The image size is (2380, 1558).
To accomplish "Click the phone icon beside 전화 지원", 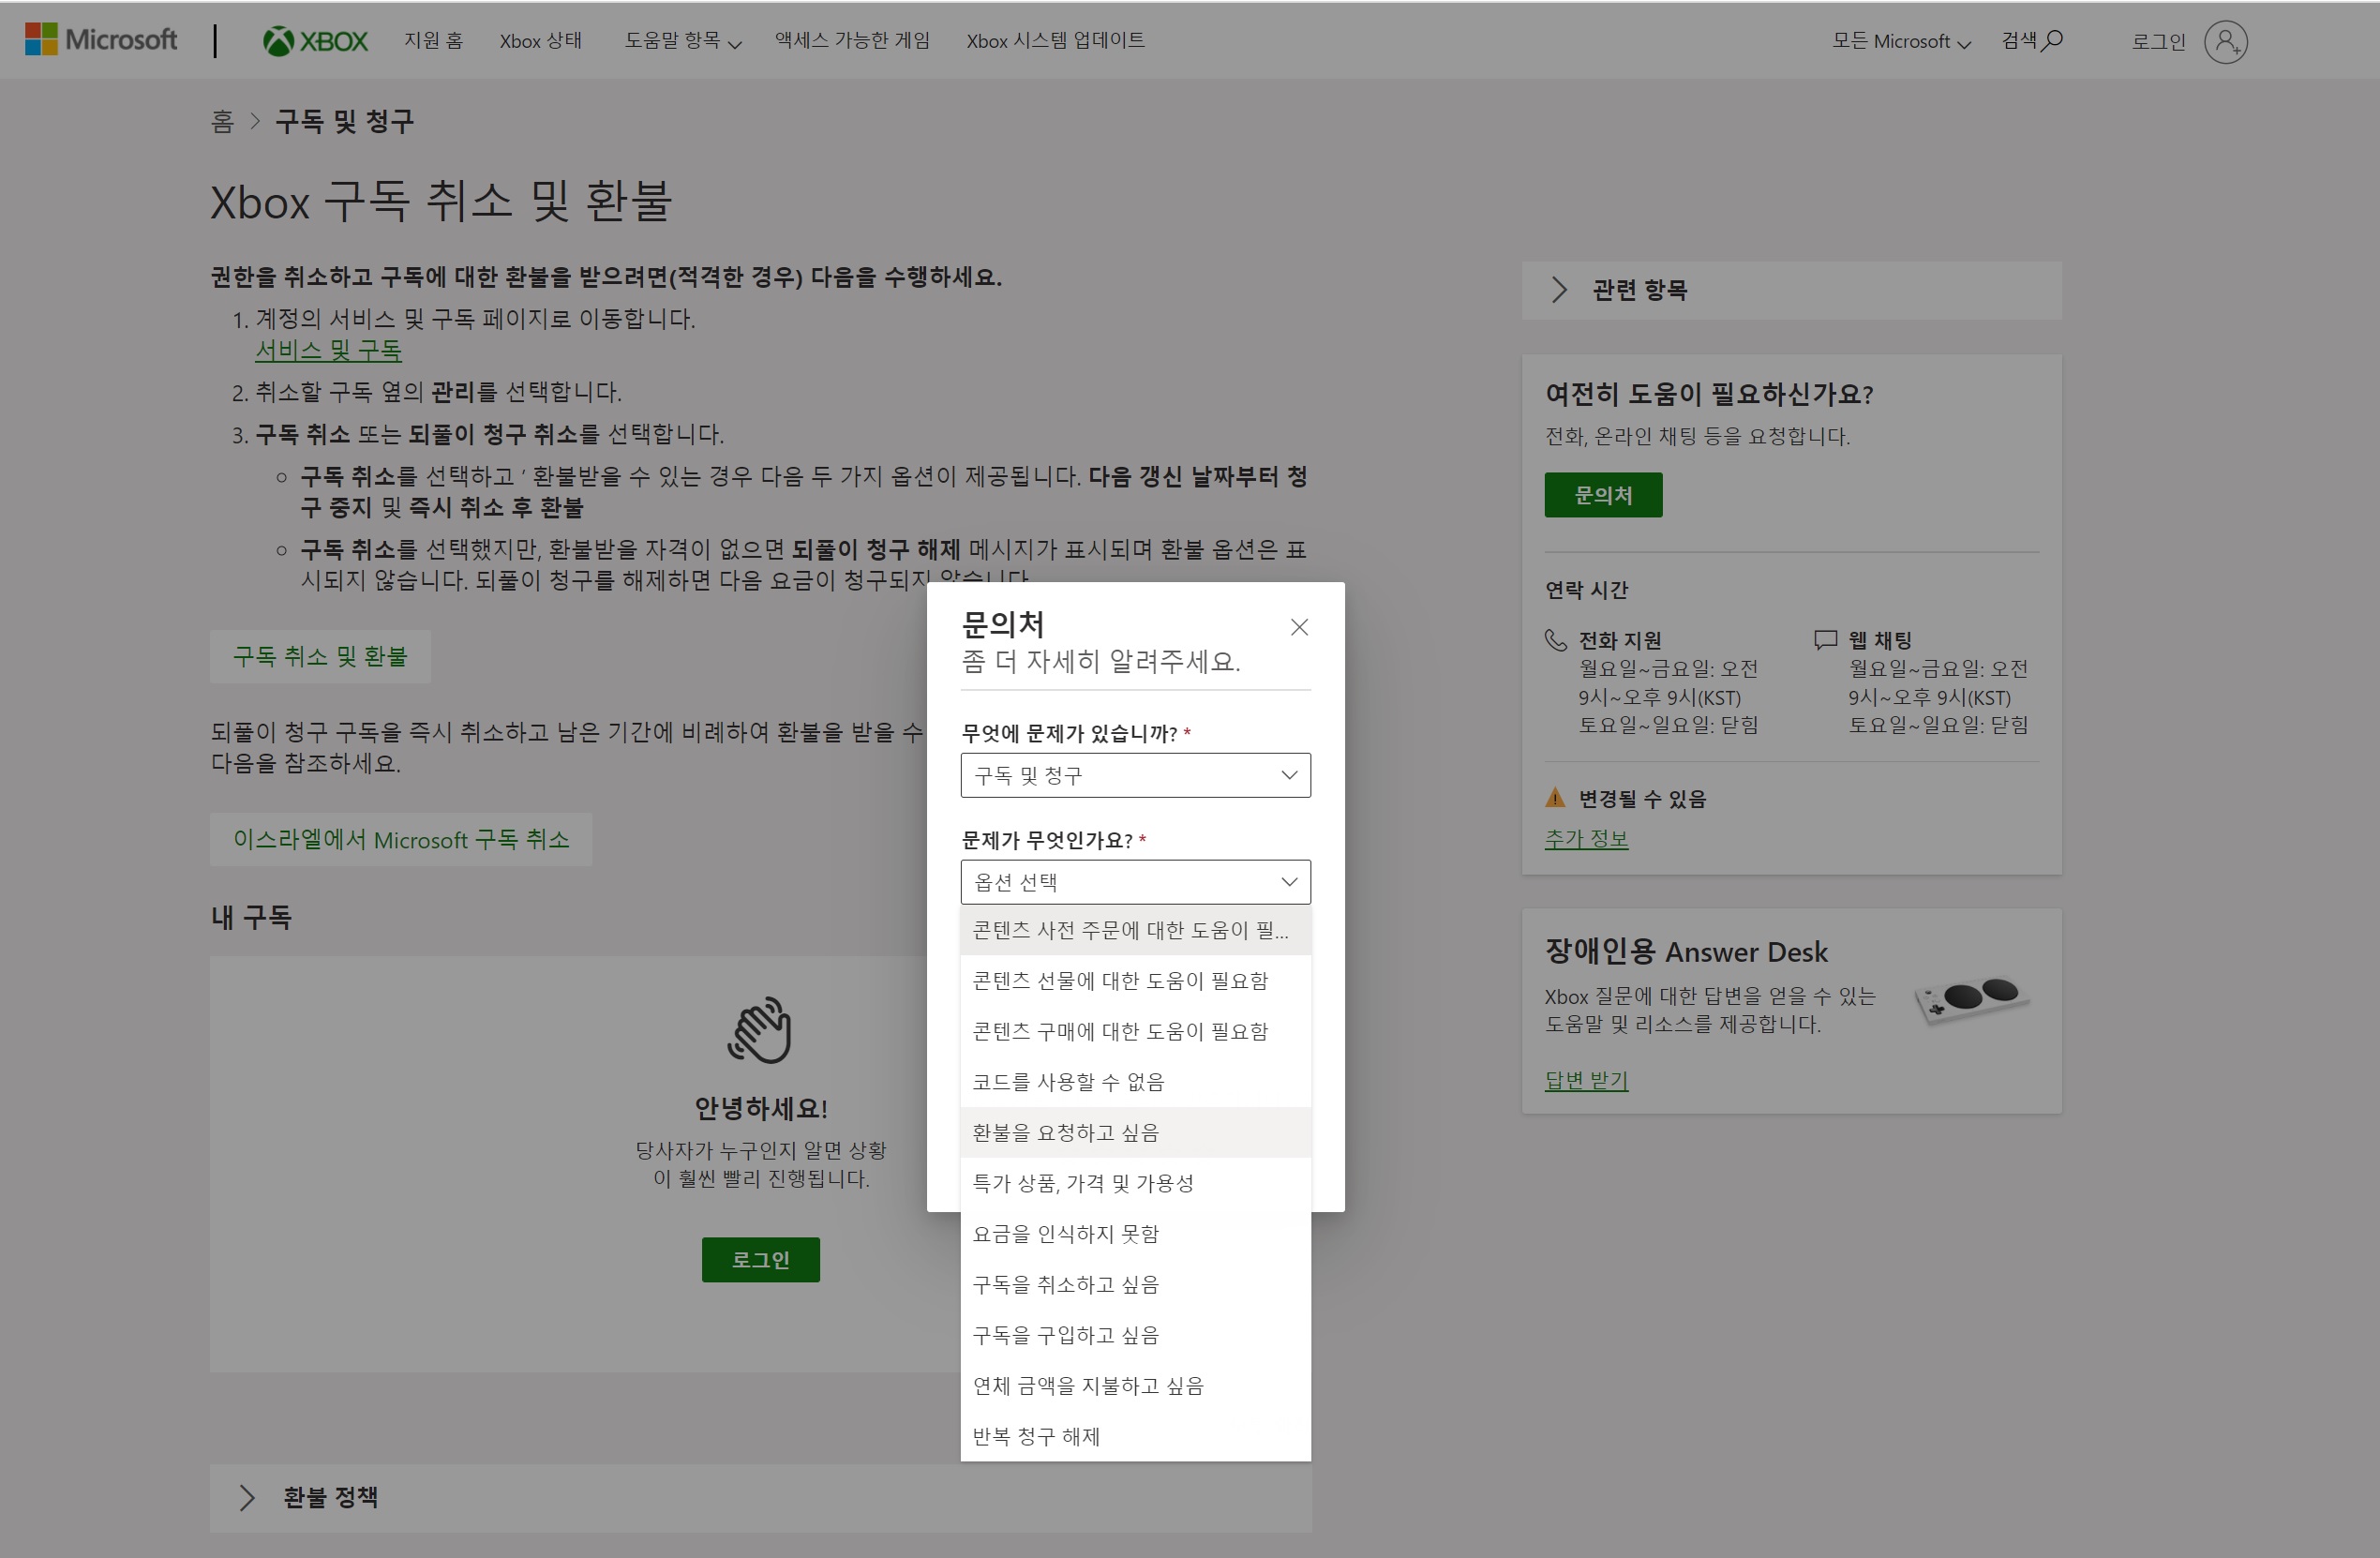I will point(1555,640).
